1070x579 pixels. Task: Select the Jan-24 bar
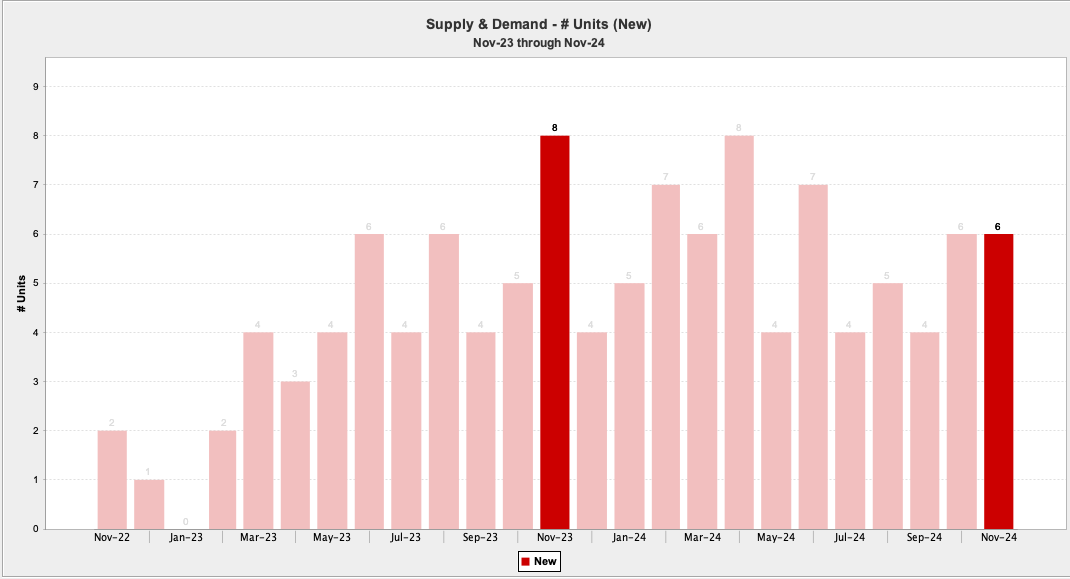(628, 406)
